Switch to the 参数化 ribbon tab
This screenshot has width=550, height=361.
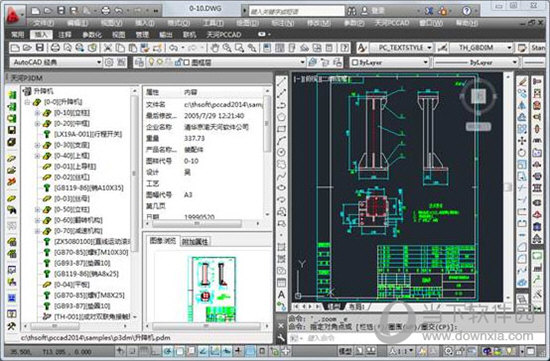point(92,34)
